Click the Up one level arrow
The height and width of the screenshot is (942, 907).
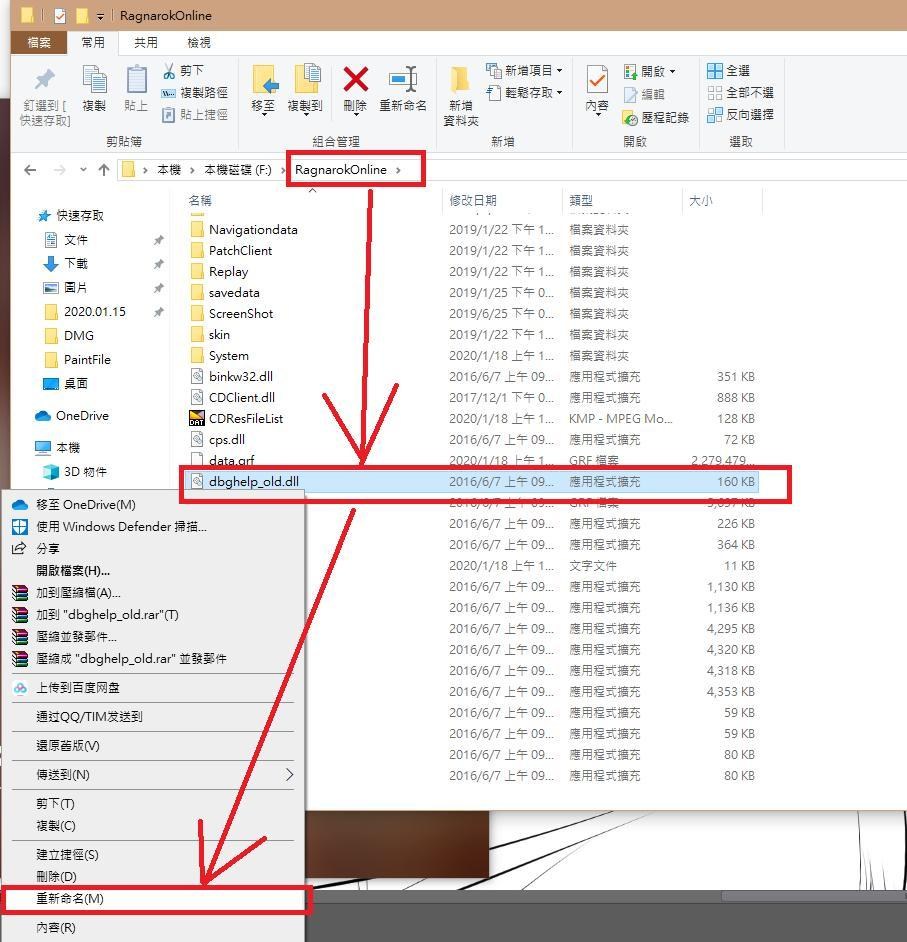pos(104,170)
